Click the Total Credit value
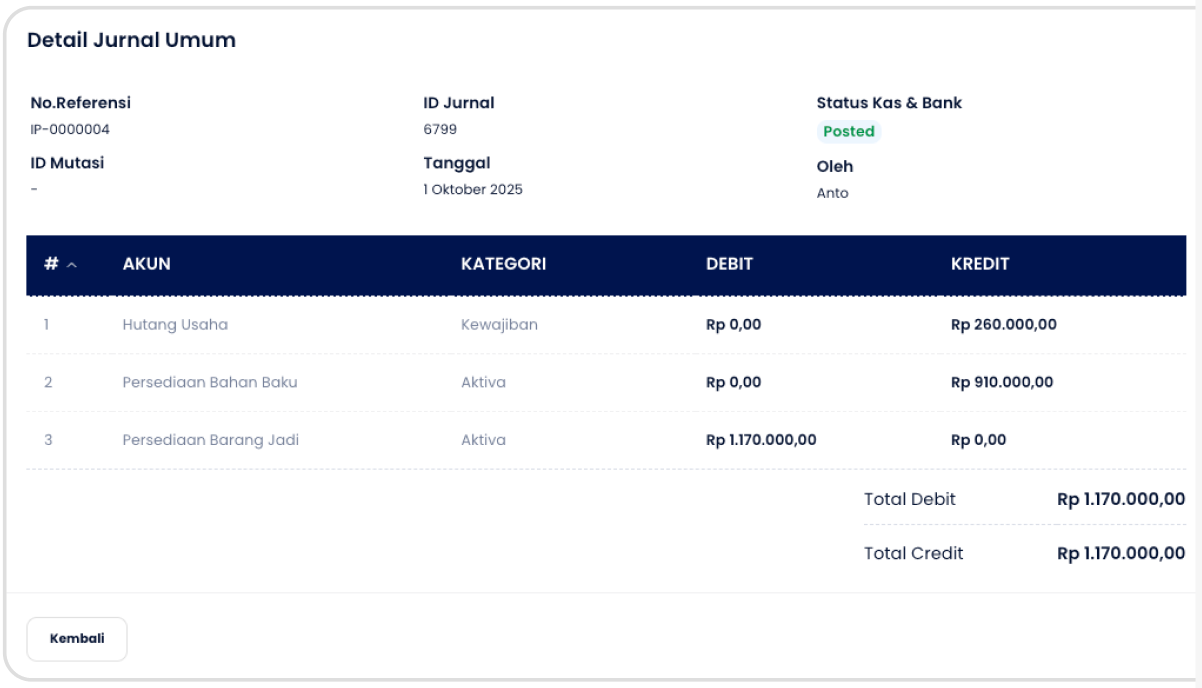 [x=1120, y=554]
